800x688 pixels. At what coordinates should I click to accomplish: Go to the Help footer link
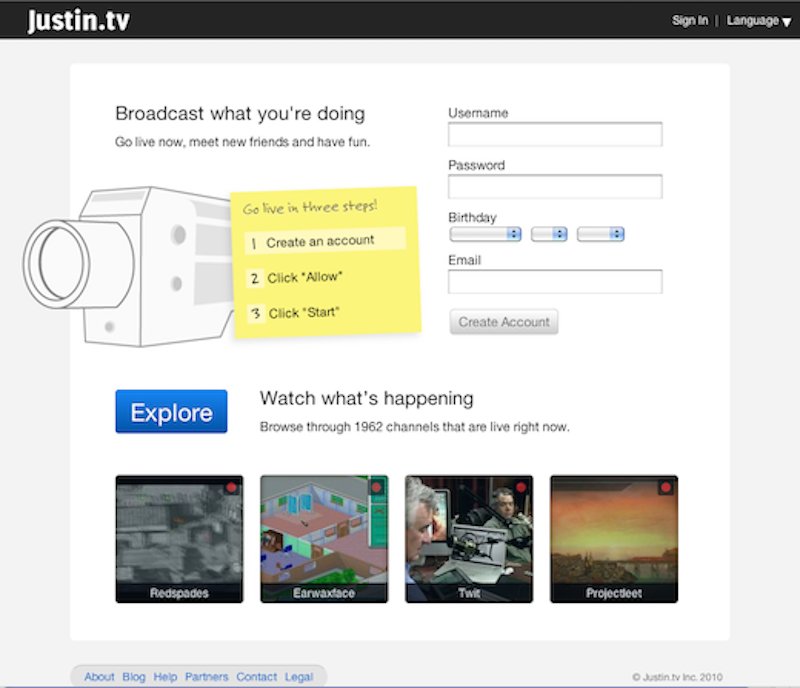pyautogui.click(x=165, y=677)
